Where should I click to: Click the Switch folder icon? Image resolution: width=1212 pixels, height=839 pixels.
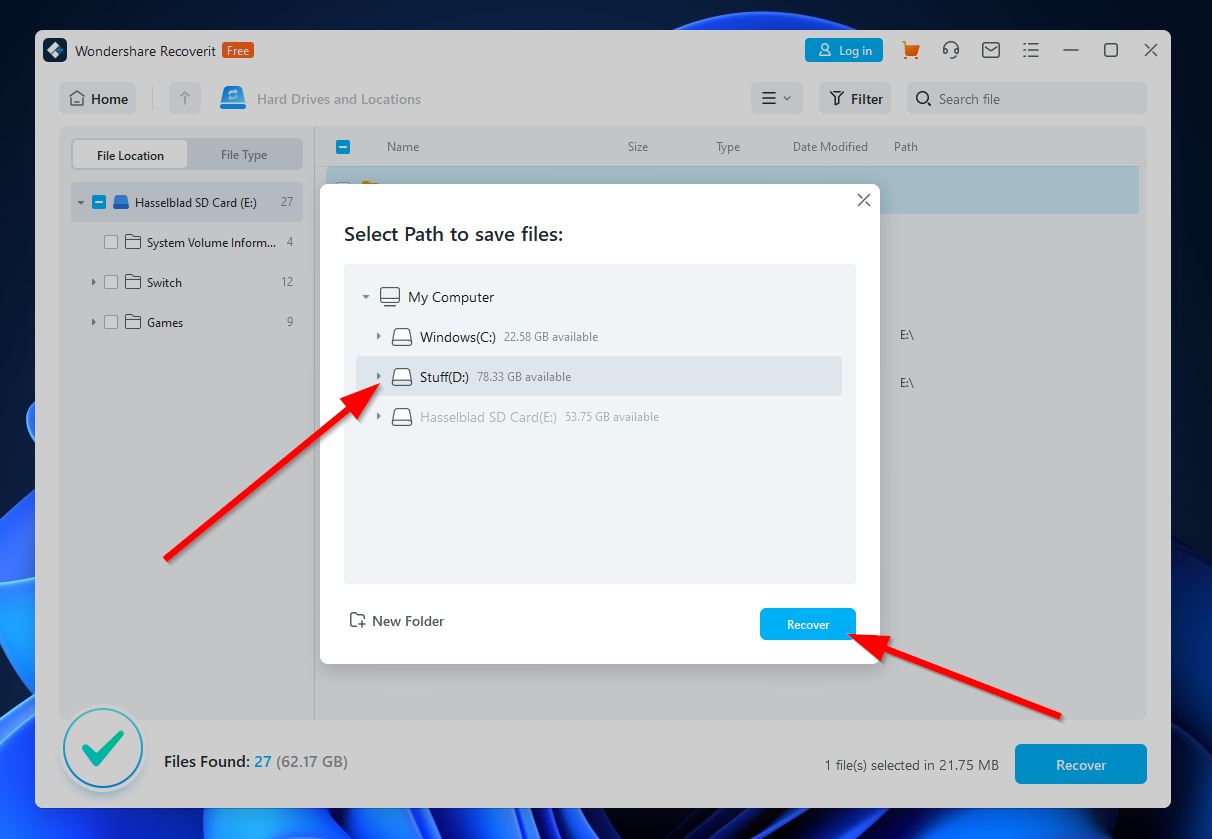click(134, 282)
